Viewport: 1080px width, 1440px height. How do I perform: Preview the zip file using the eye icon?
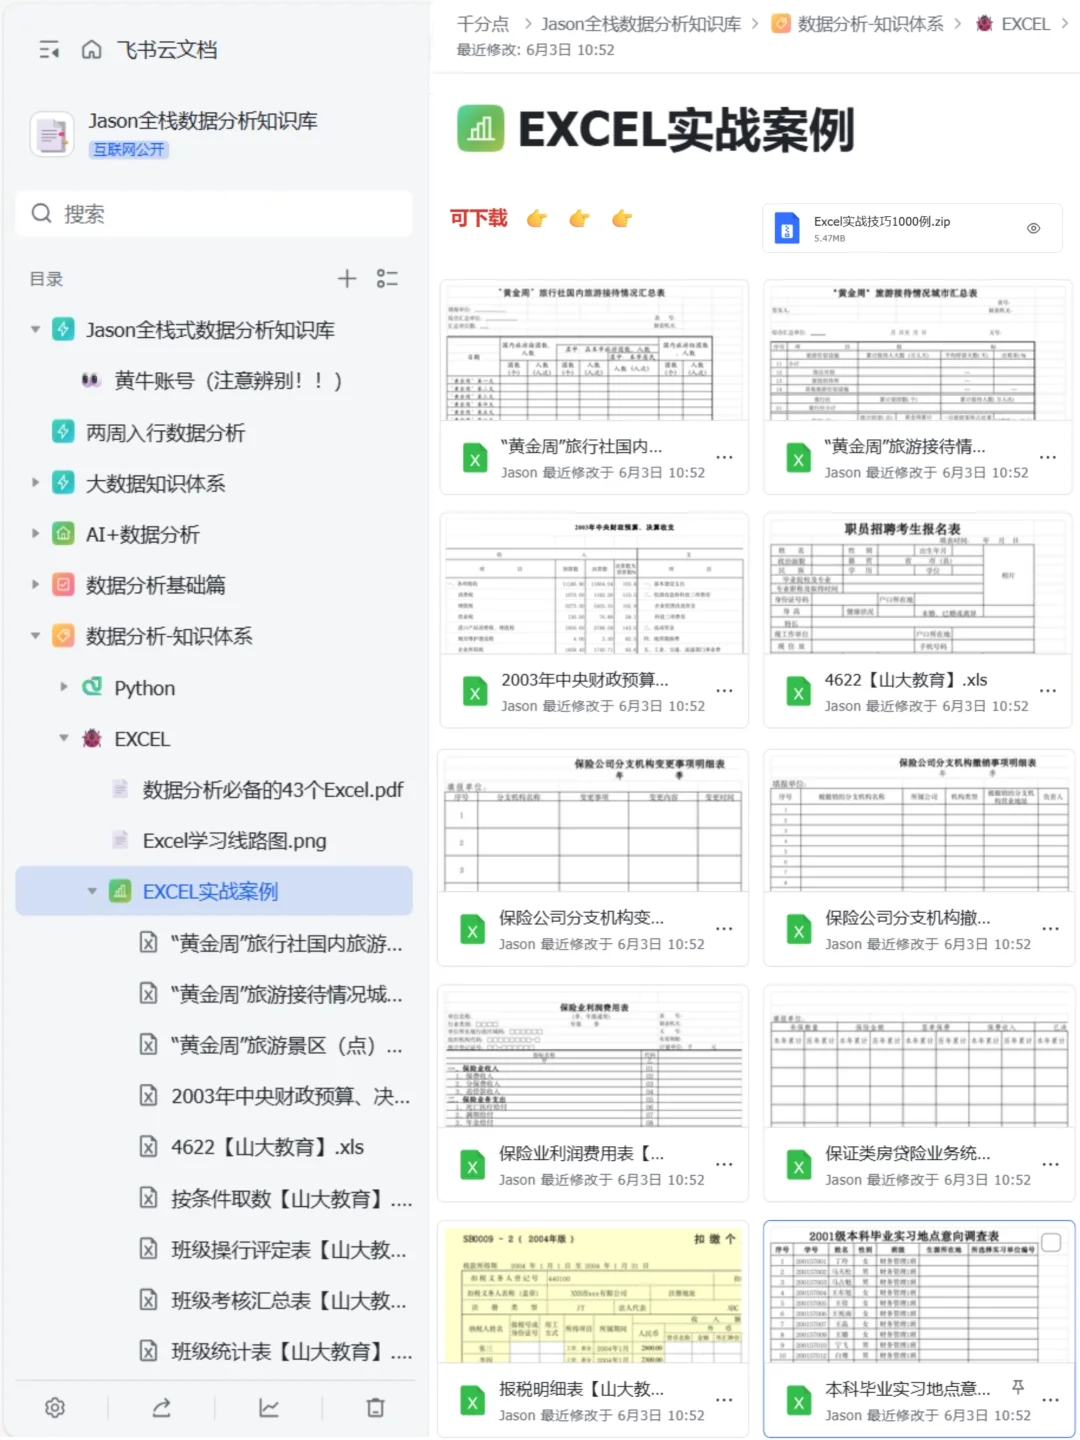(1033, 228)
